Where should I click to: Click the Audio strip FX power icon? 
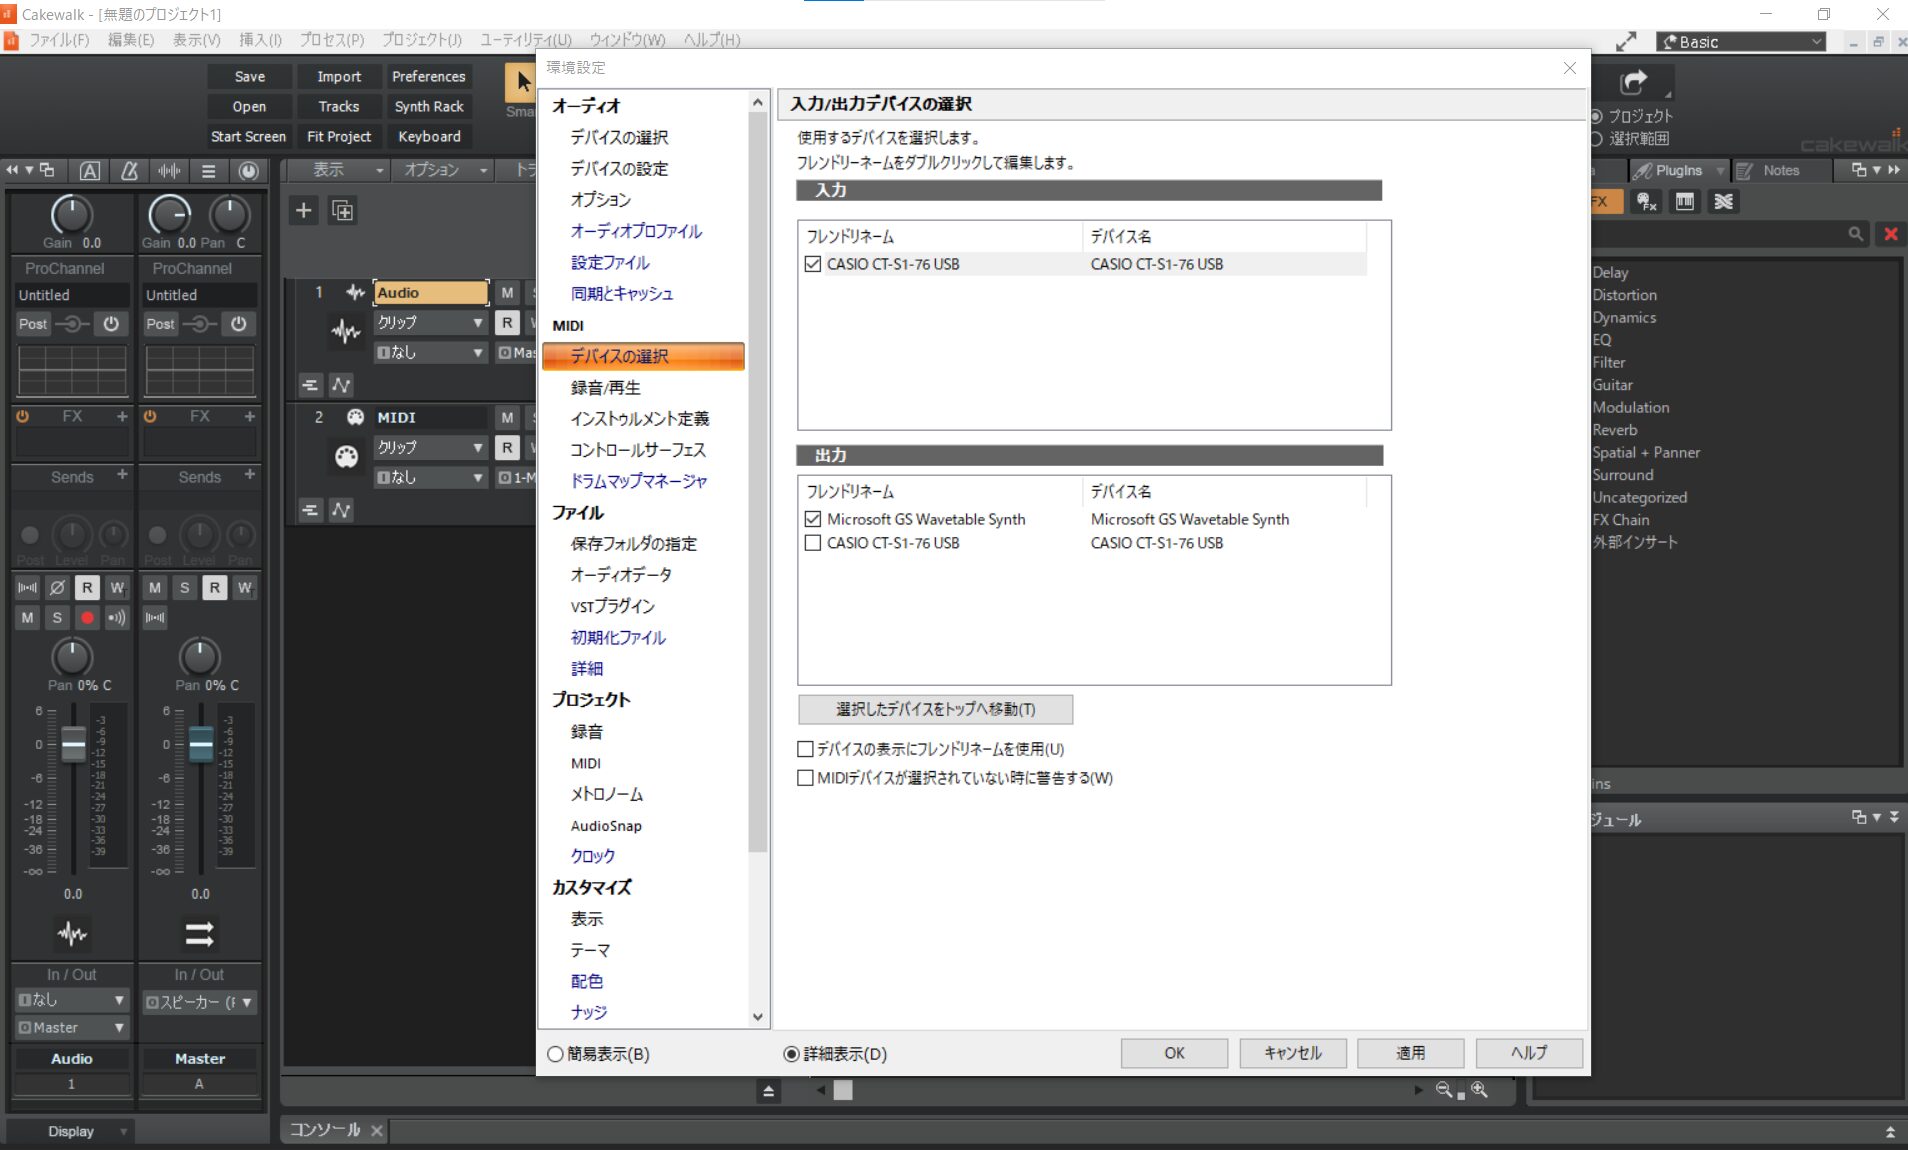[22, 416]
